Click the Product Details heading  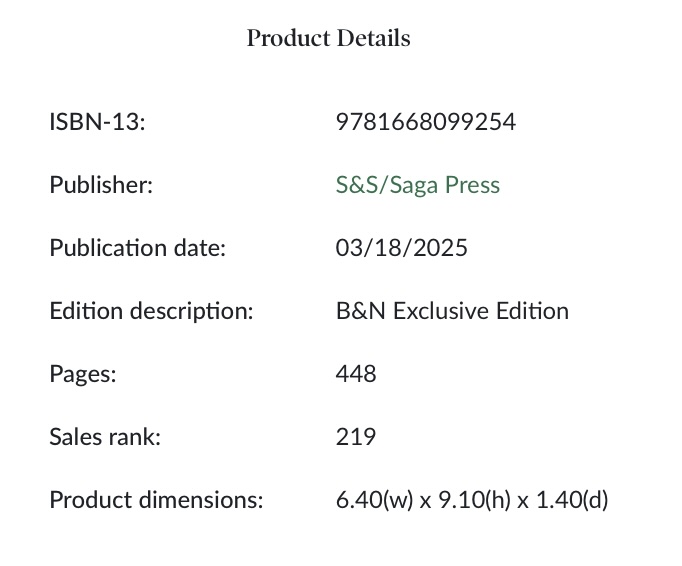[328, 39]
